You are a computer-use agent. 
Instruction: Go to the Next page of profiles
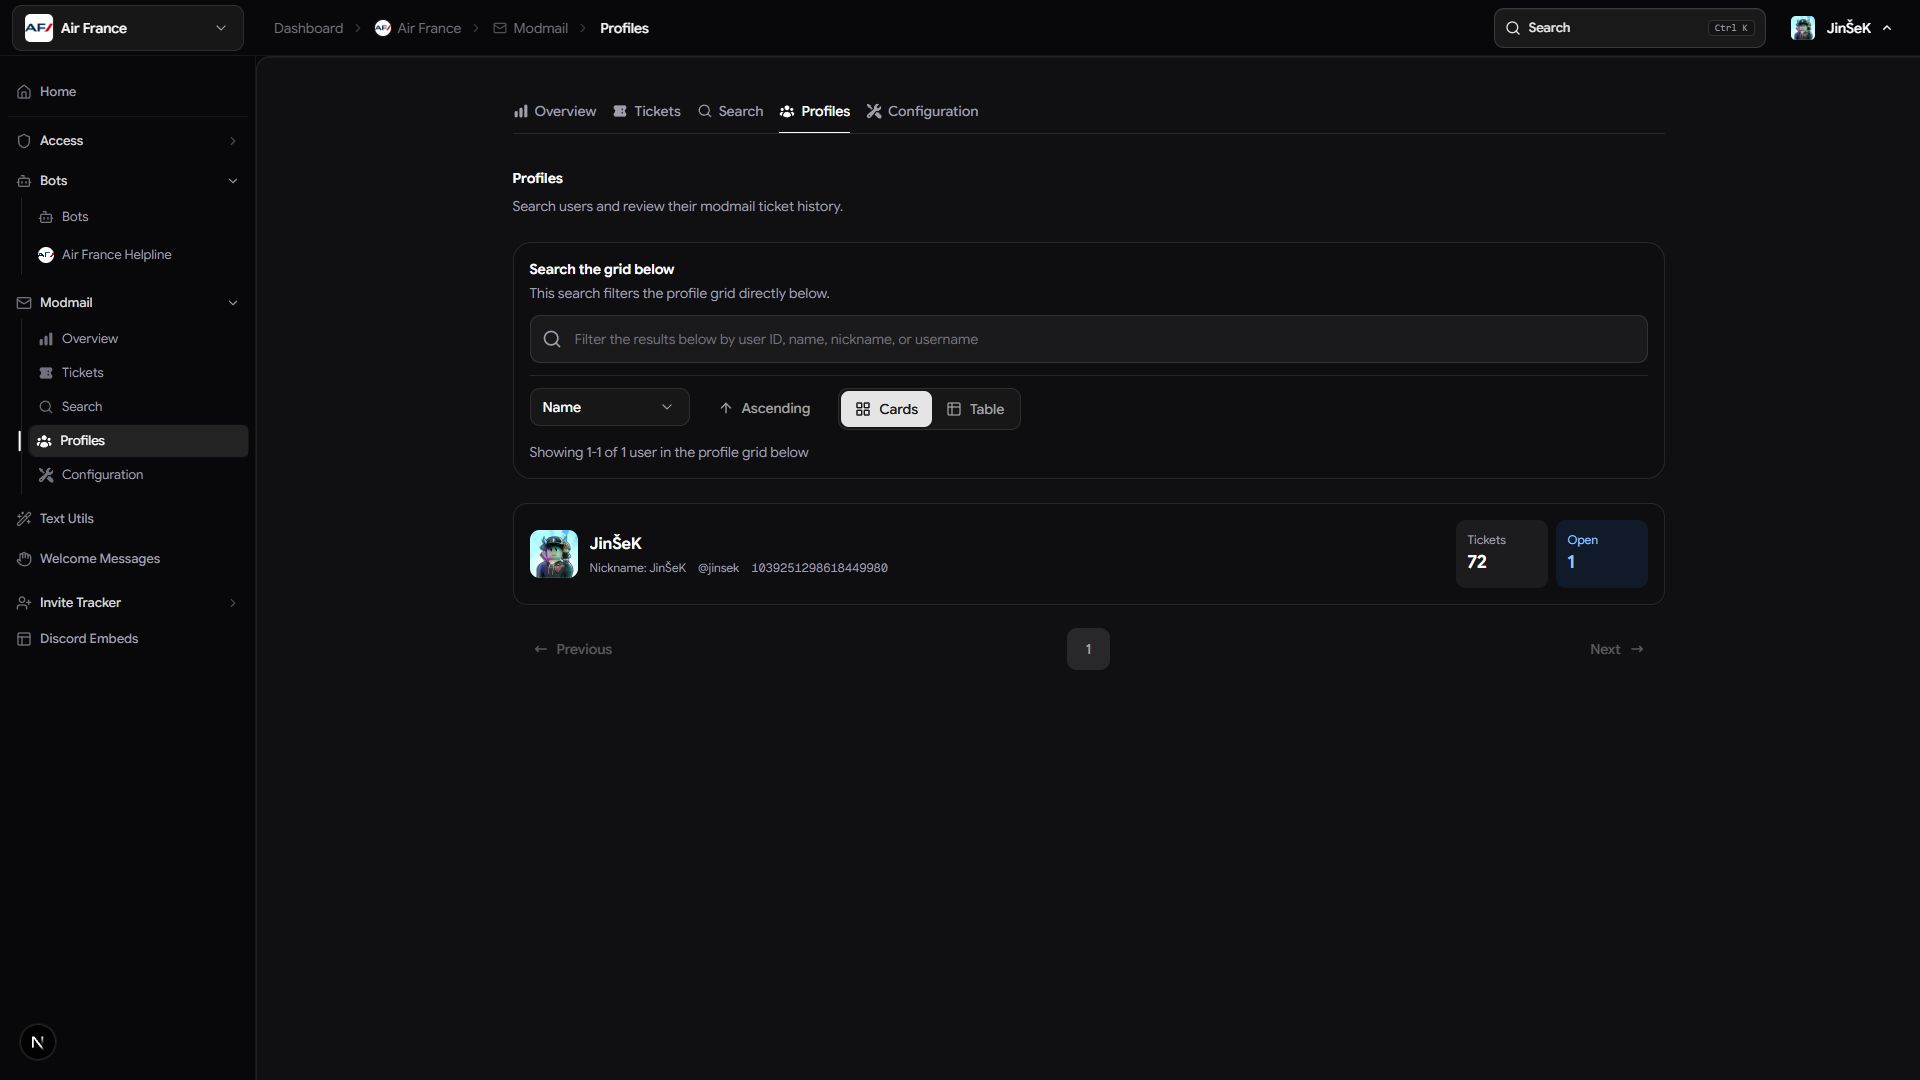pos(1616,649)
